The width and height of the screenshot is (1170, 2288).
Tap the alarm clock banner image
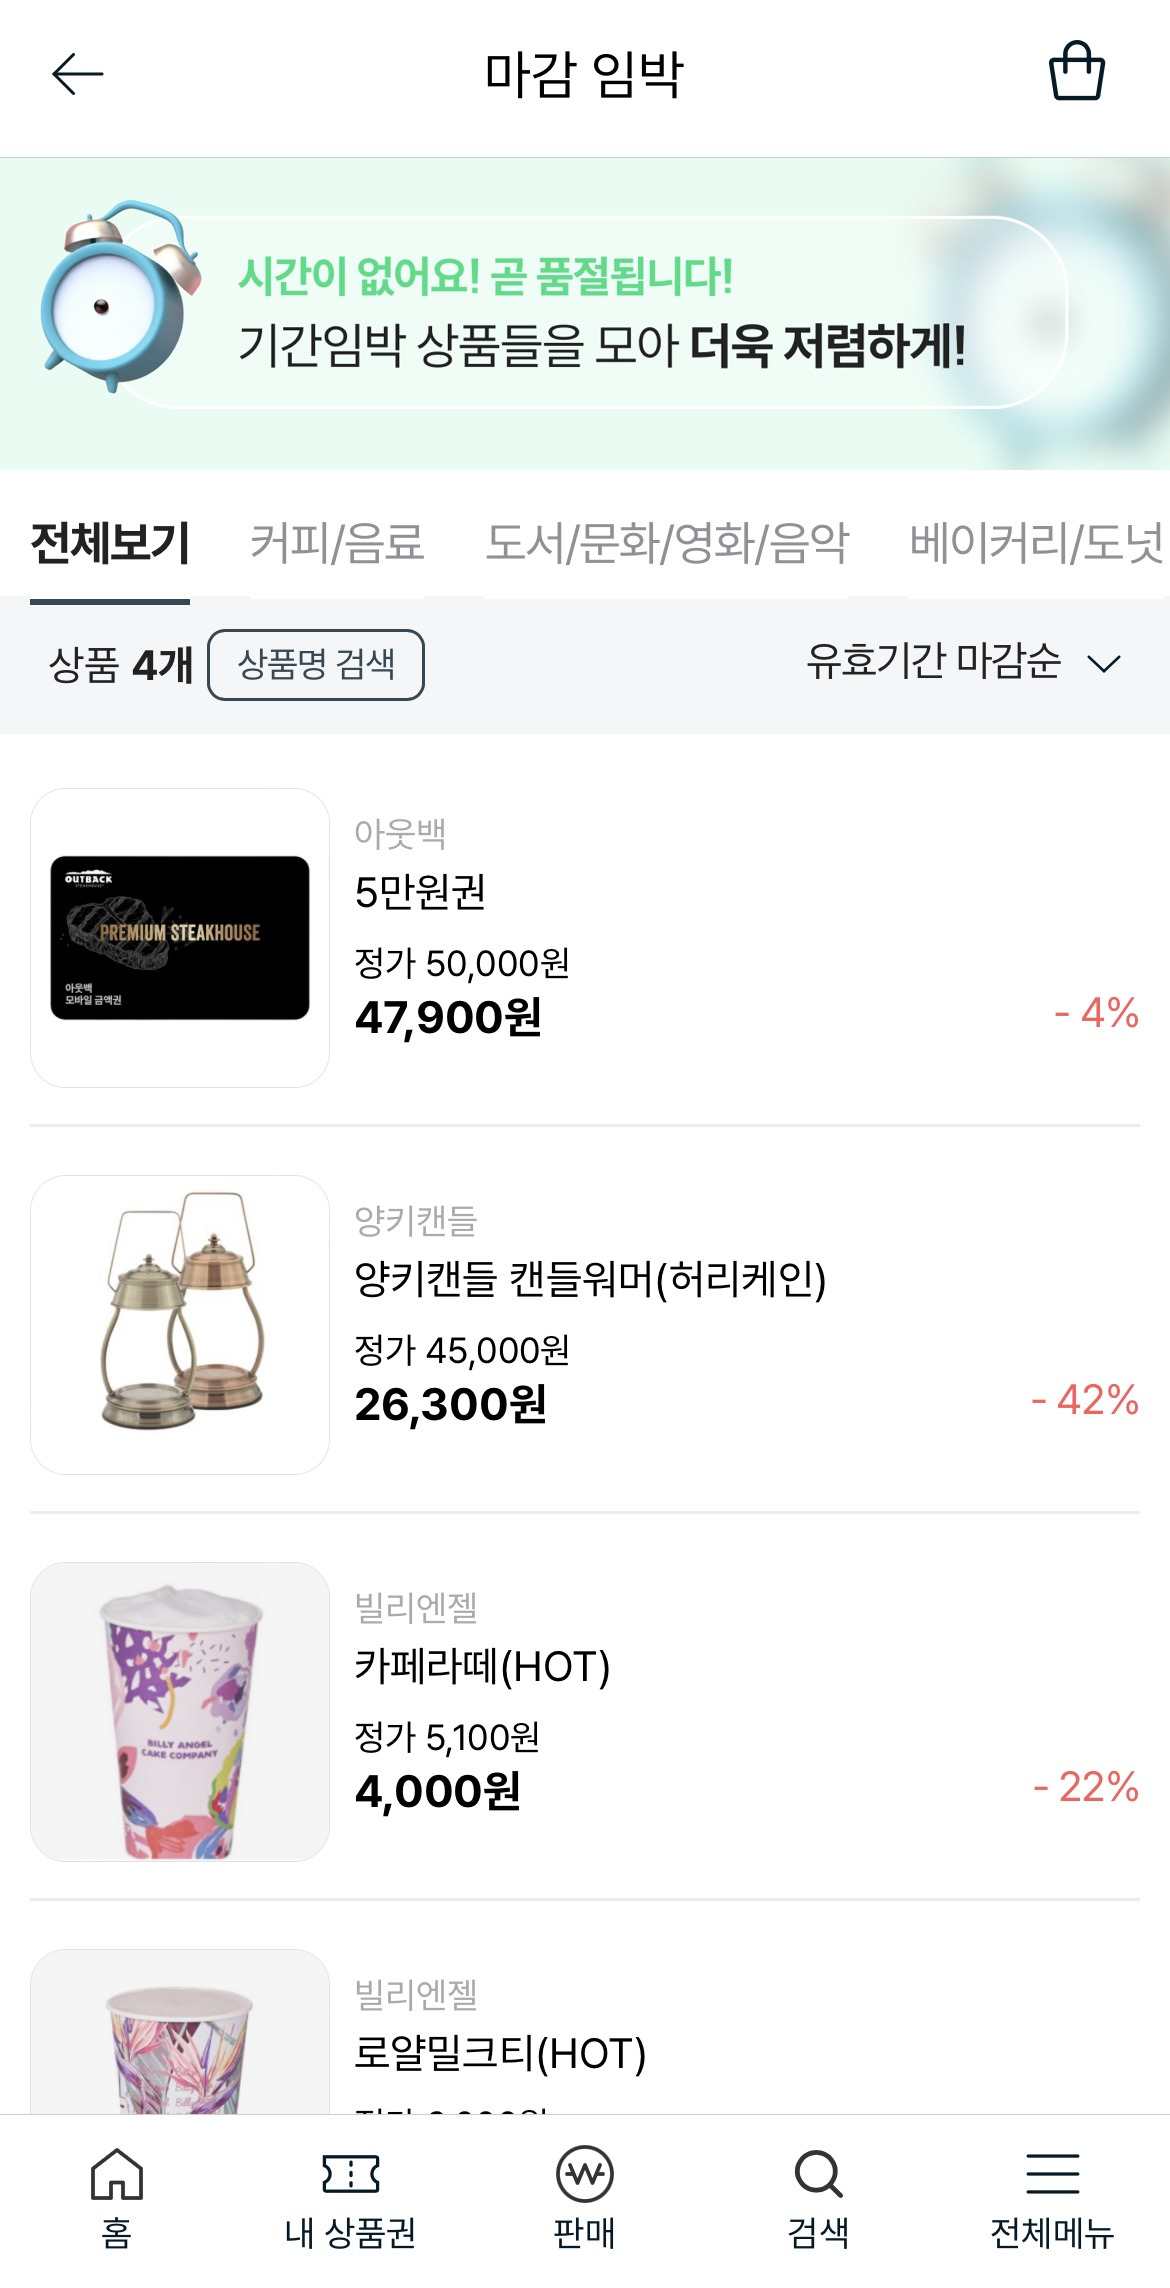coord(118,297)
